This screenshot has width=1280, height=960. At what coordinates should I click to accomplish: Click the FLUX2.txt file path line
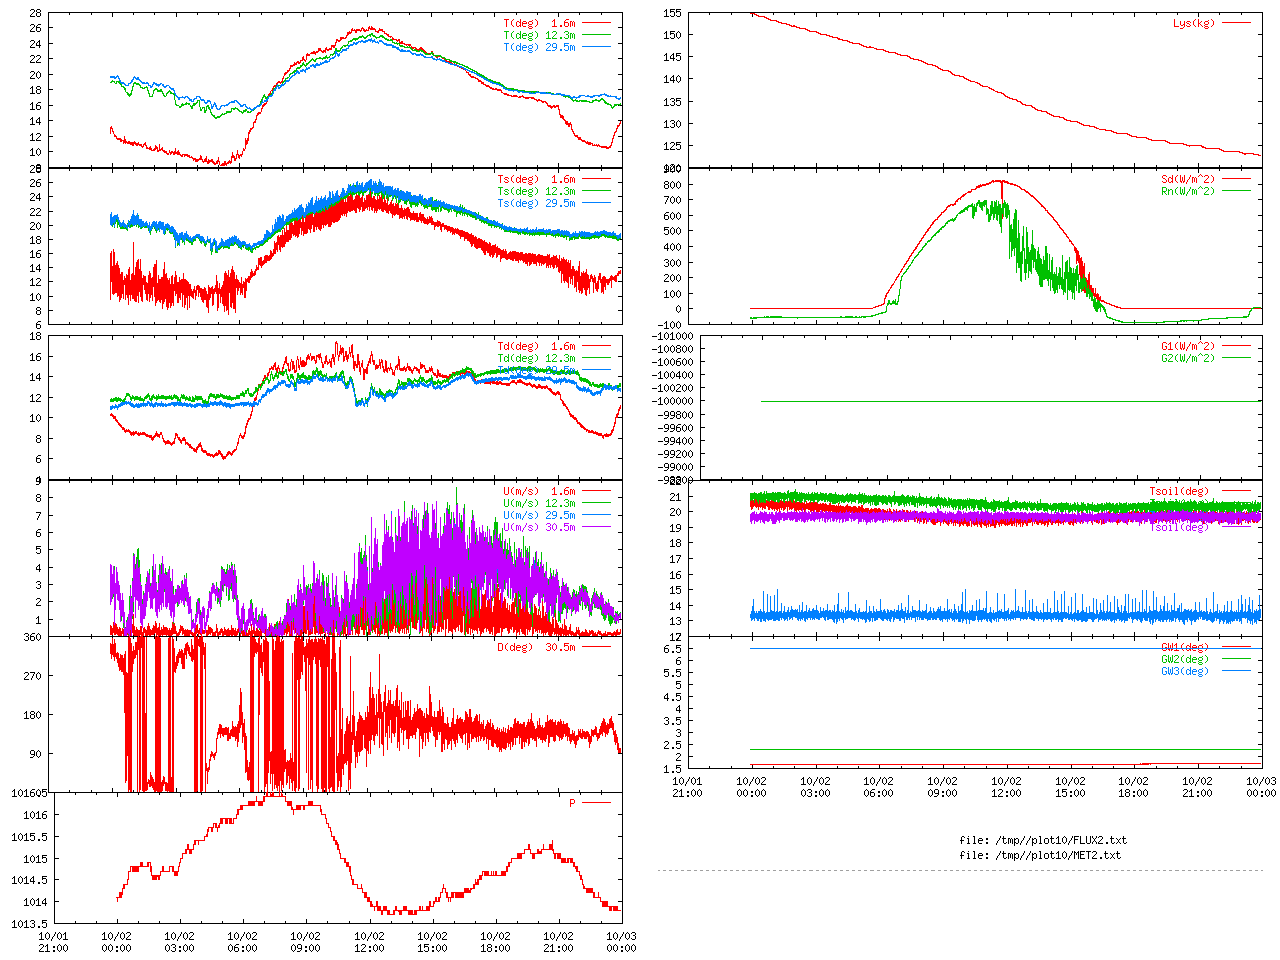click(x=1043, y=840)
